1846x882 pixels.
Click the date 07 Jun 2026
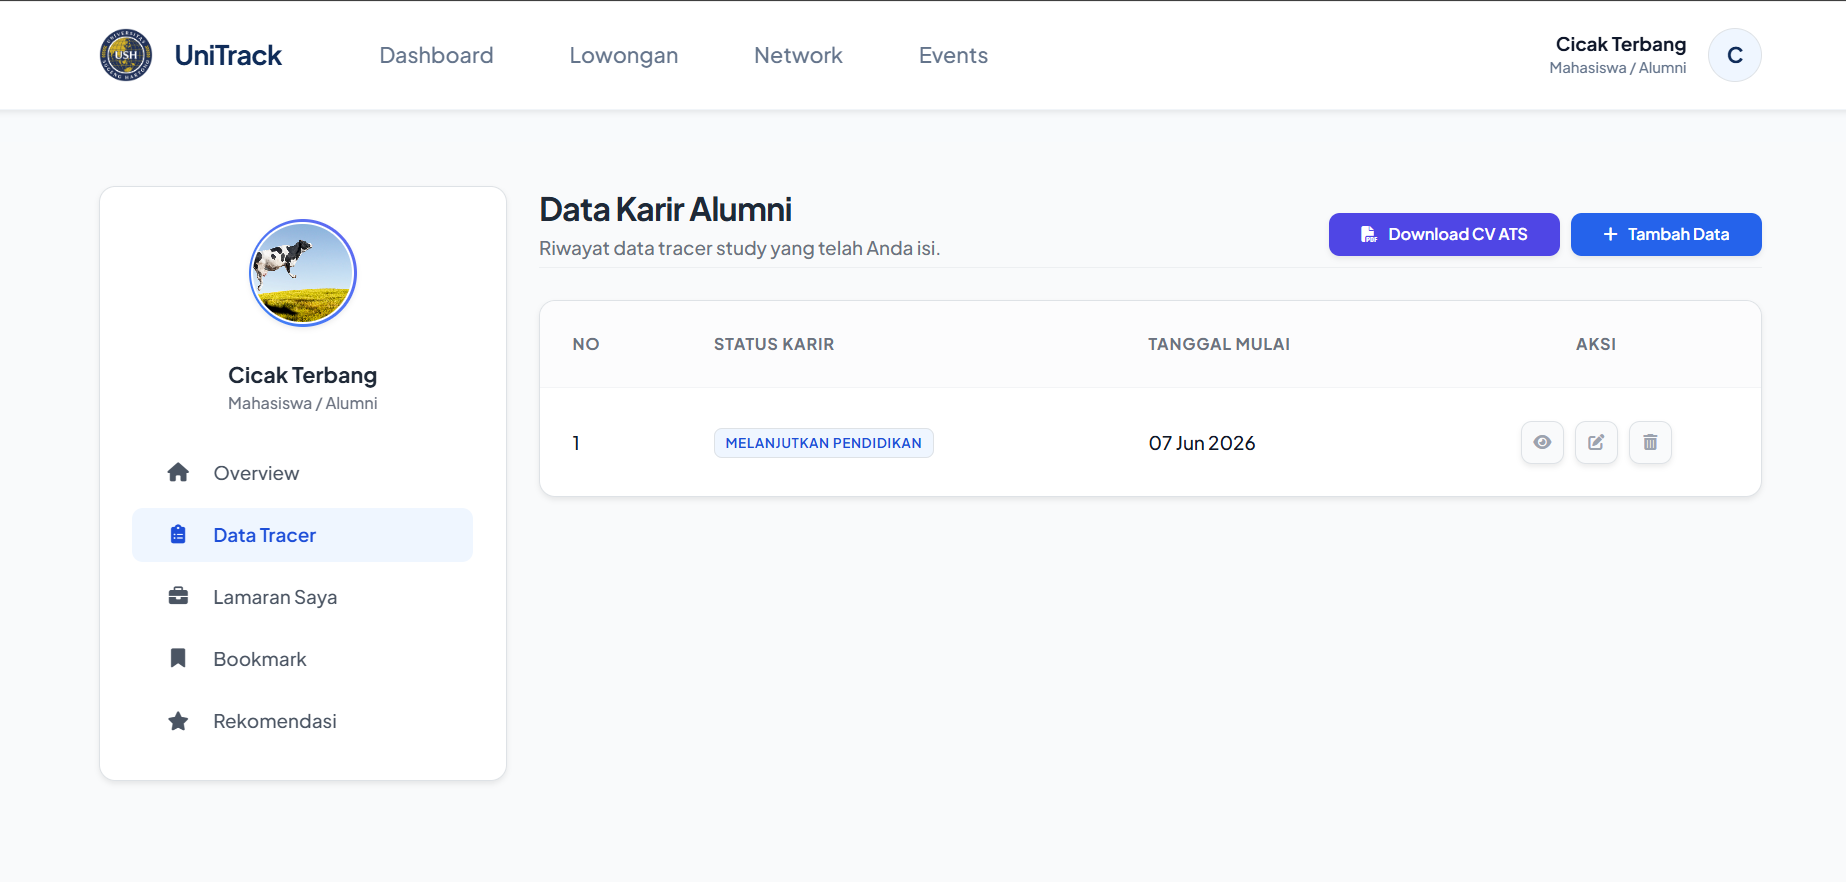tap(1202, 443)
